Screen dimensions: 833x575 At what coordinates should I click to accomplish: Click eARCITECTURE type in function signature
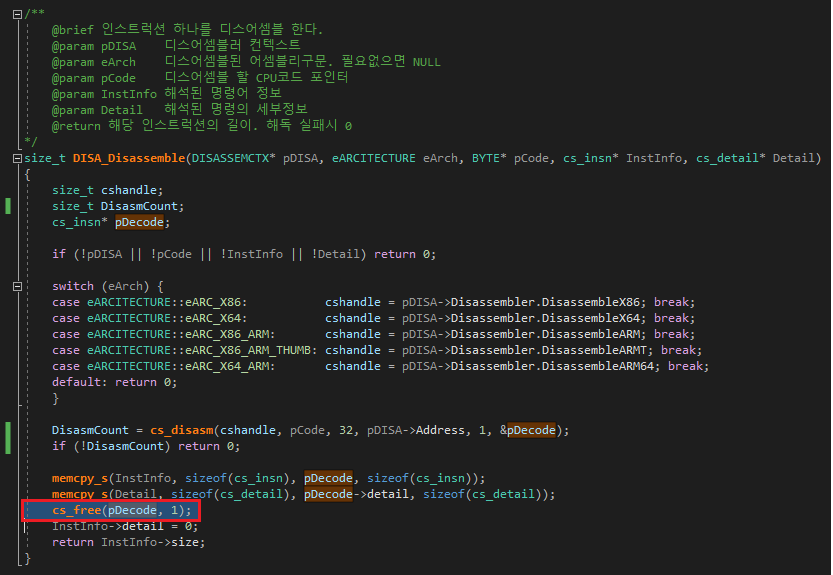pos(373,158)
